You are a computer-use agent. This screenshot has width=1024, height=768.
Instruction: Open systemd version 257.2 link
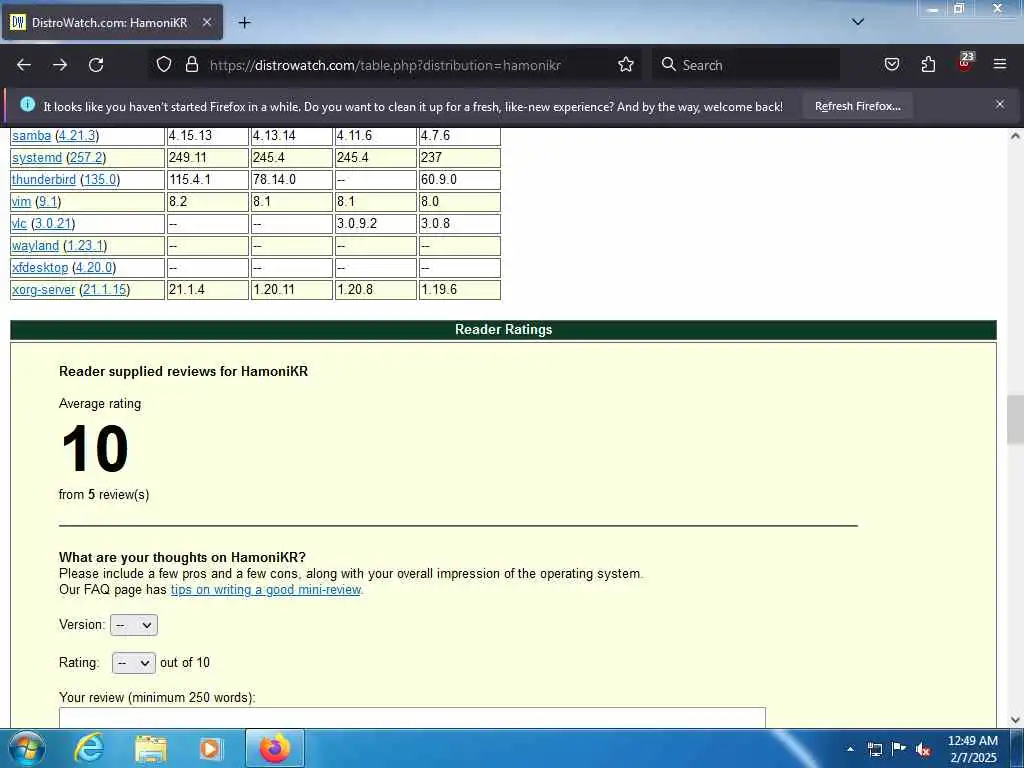click(x=86, y=157)
